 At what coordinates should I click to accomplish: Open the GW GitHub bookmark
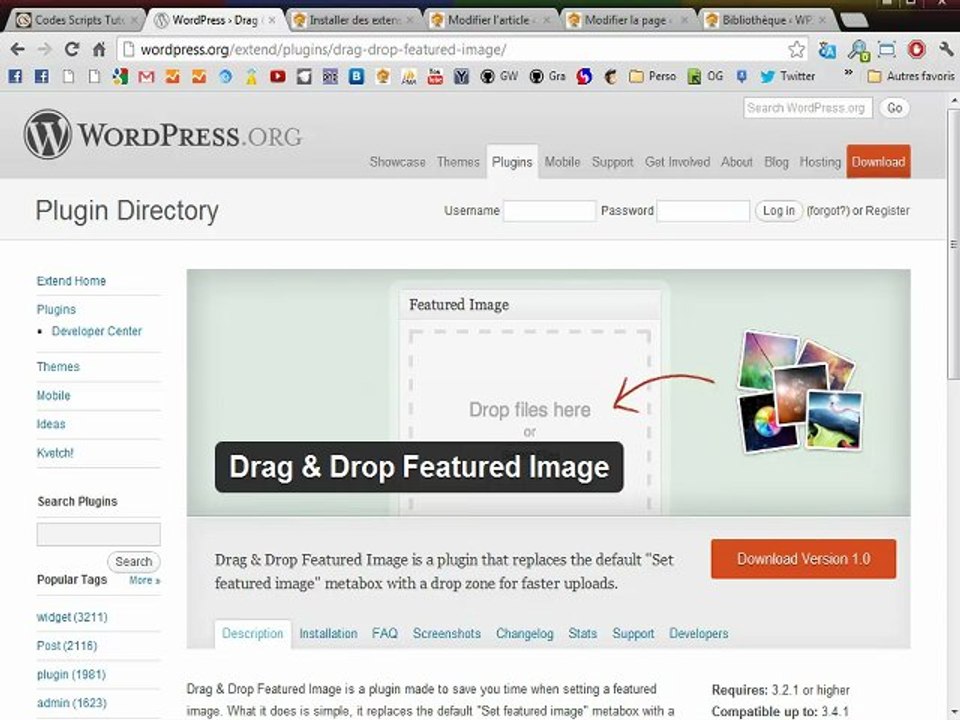point(499,76)
